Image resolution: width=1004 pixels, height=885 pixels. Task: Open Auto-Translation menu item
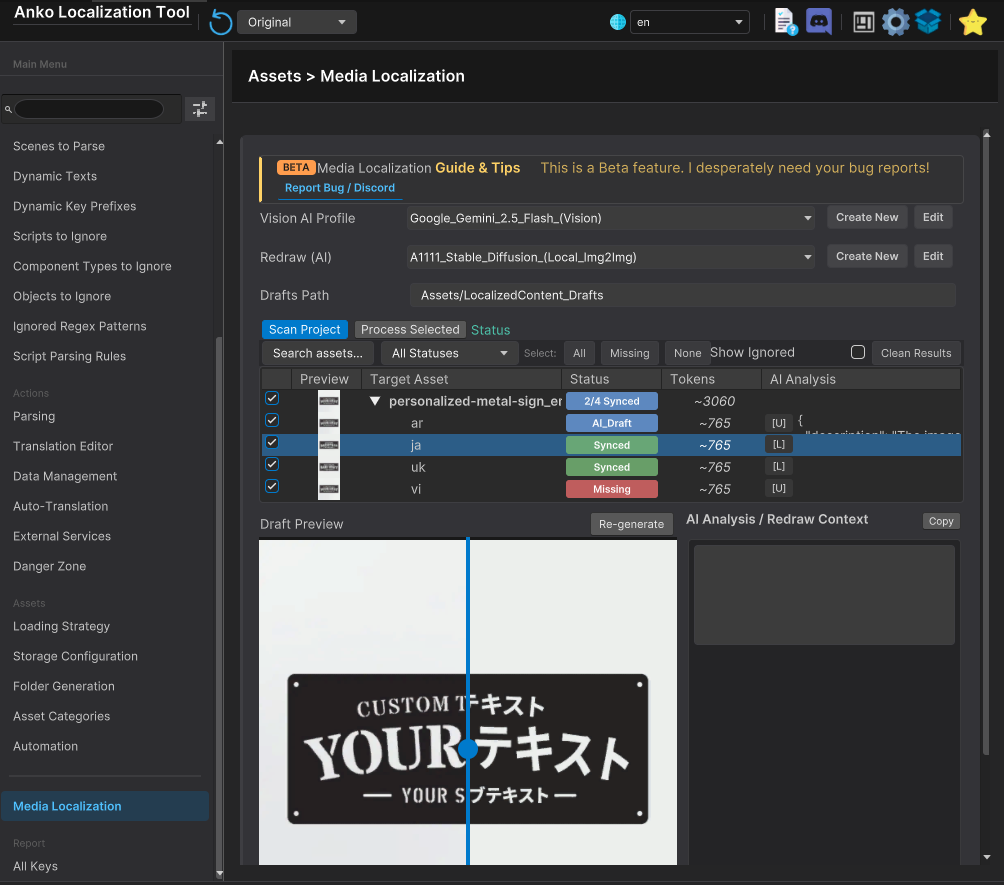(61, 507)
